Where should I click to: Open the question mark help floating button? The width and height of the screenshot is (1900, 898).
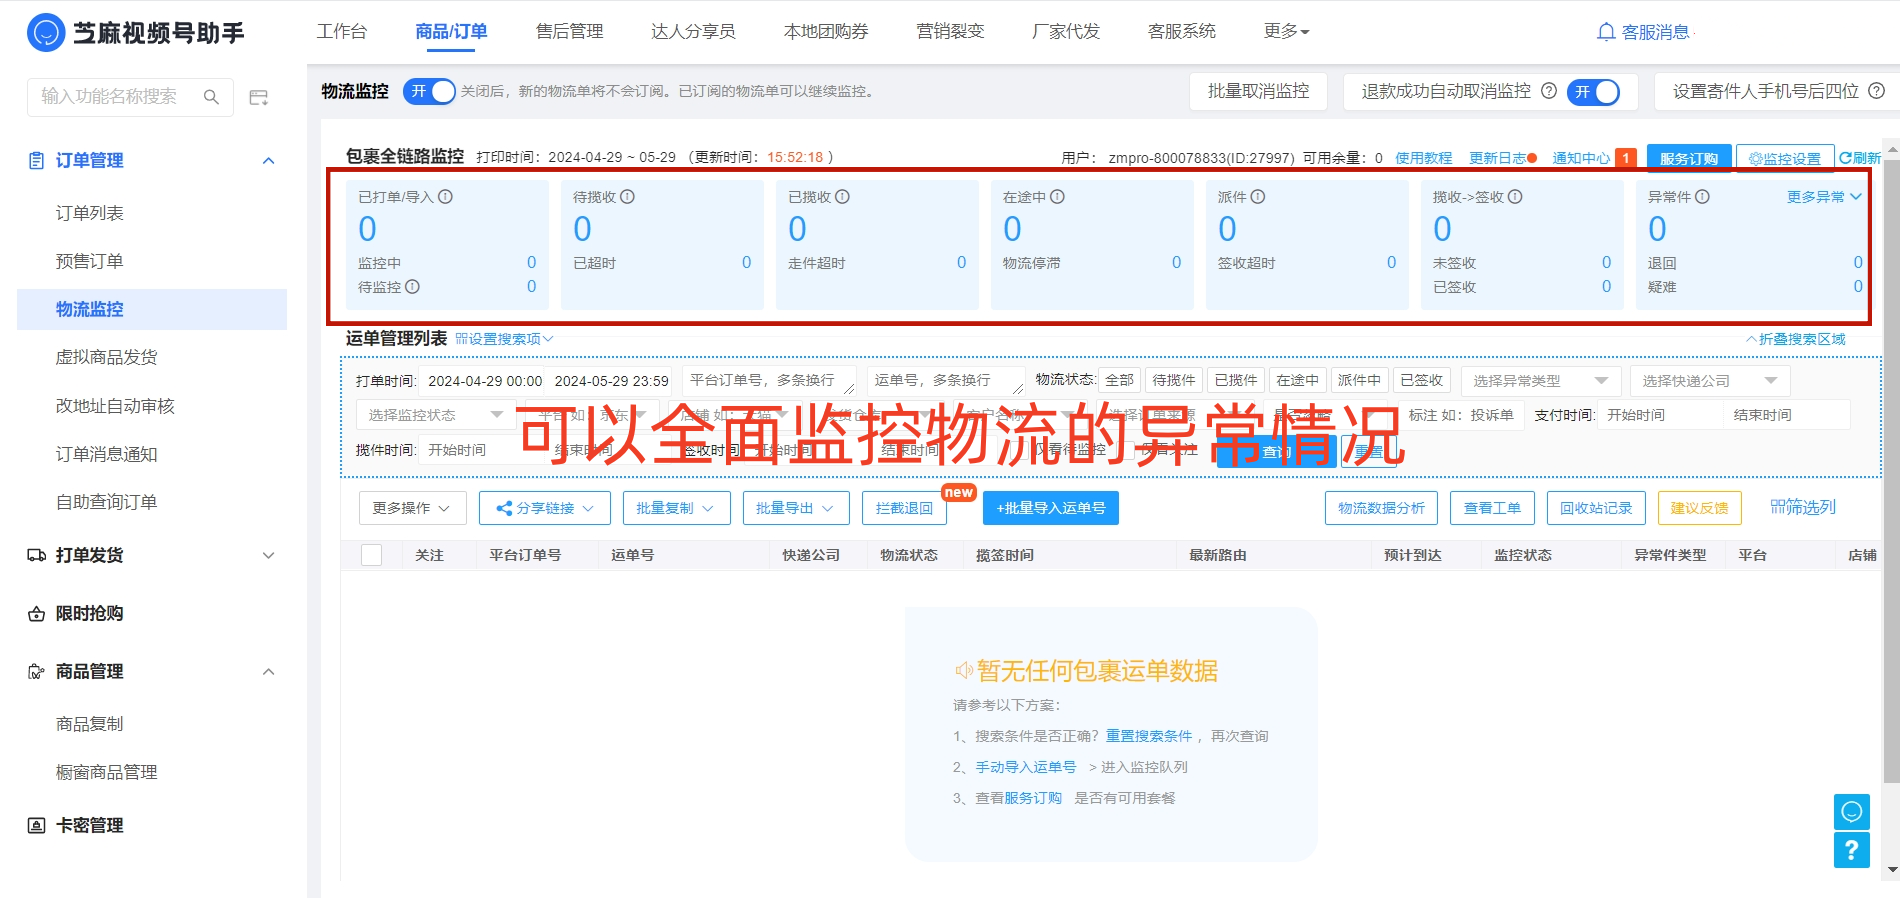tap(1852, 850)
